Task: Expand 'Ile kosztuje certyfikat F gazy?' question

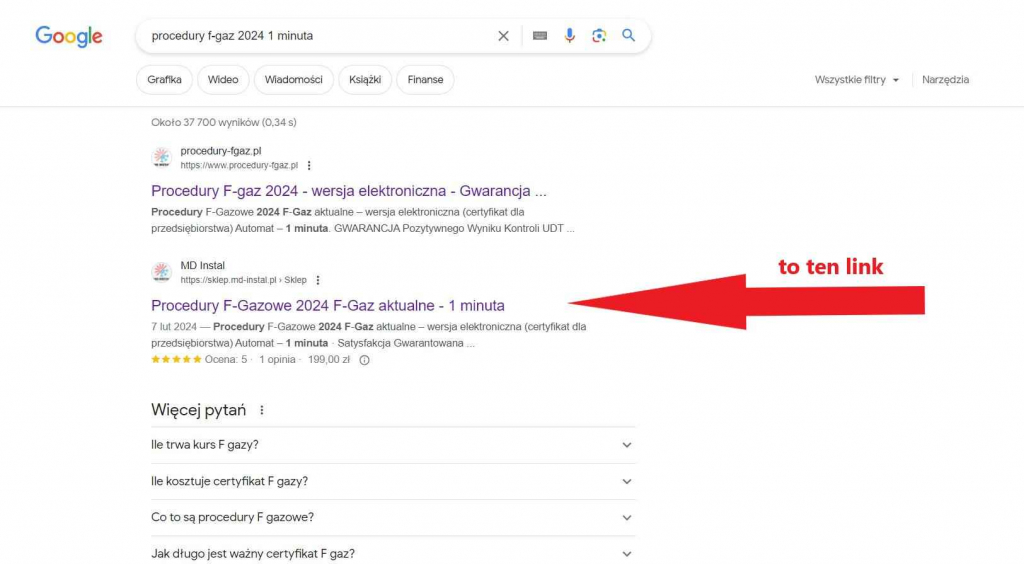Action: [626, 481]
